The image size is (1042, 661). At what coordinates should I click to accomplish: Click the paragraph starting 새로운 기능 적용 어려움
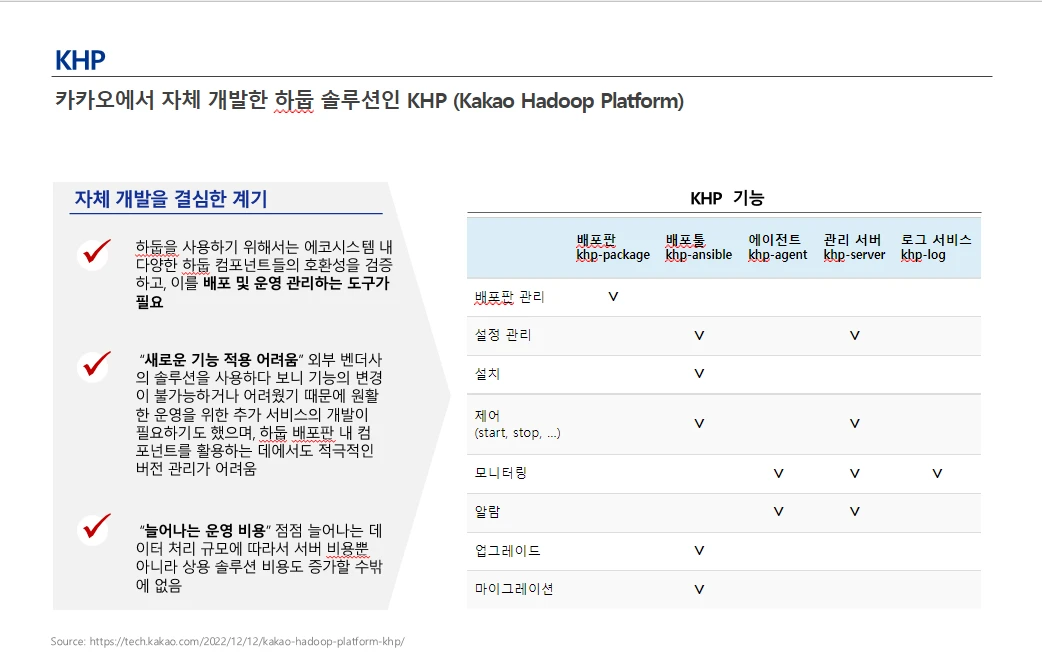[x=259, y=414]
